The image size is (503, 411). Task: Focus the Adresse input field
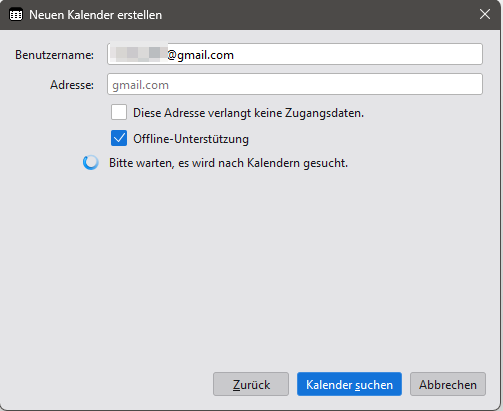pyautogui.click(x=295, y=84)
